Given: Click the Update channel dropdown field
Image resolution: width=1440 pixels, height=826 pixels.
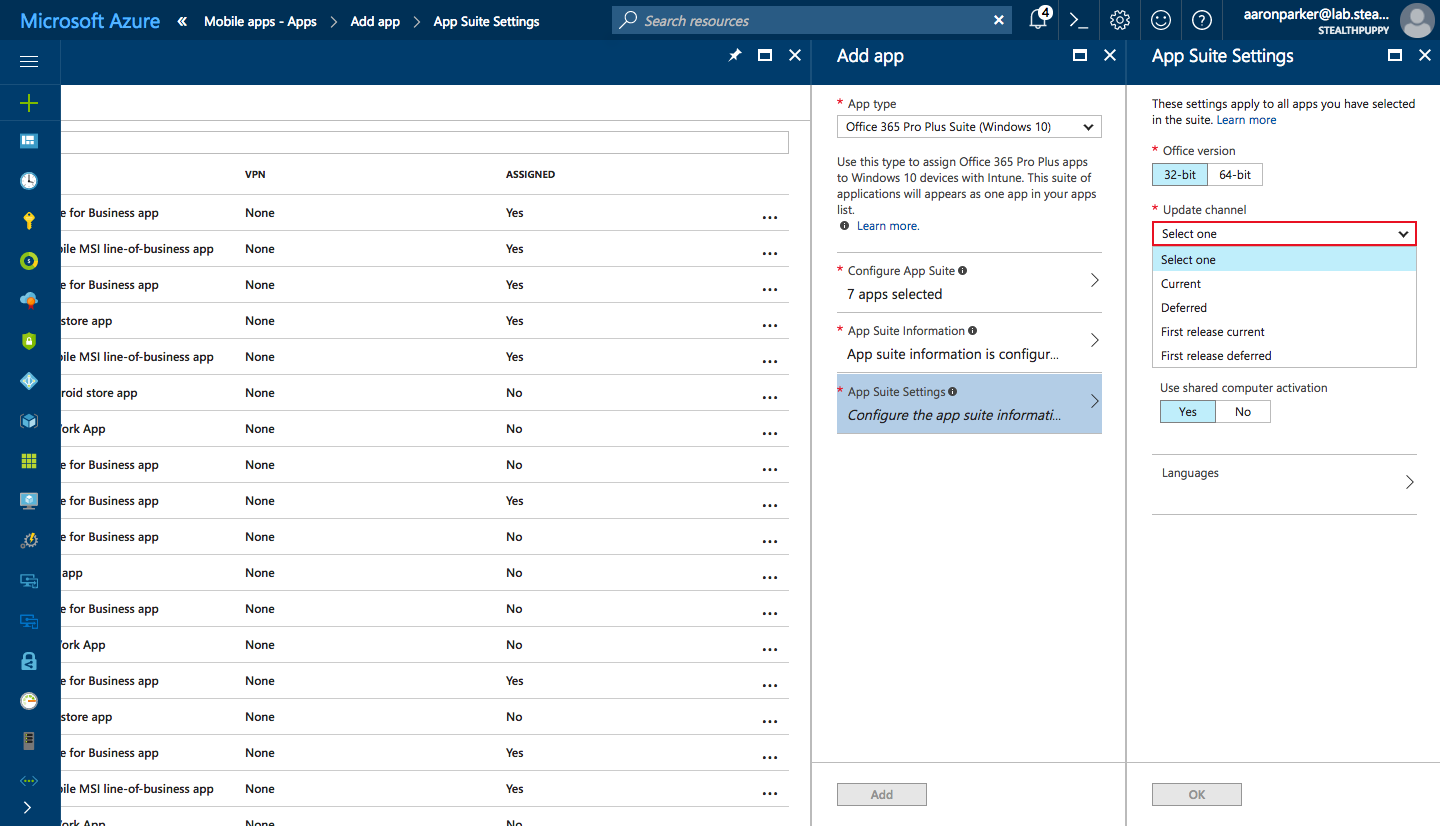Looking at the screenshot, I should (x=1284, y=234).
